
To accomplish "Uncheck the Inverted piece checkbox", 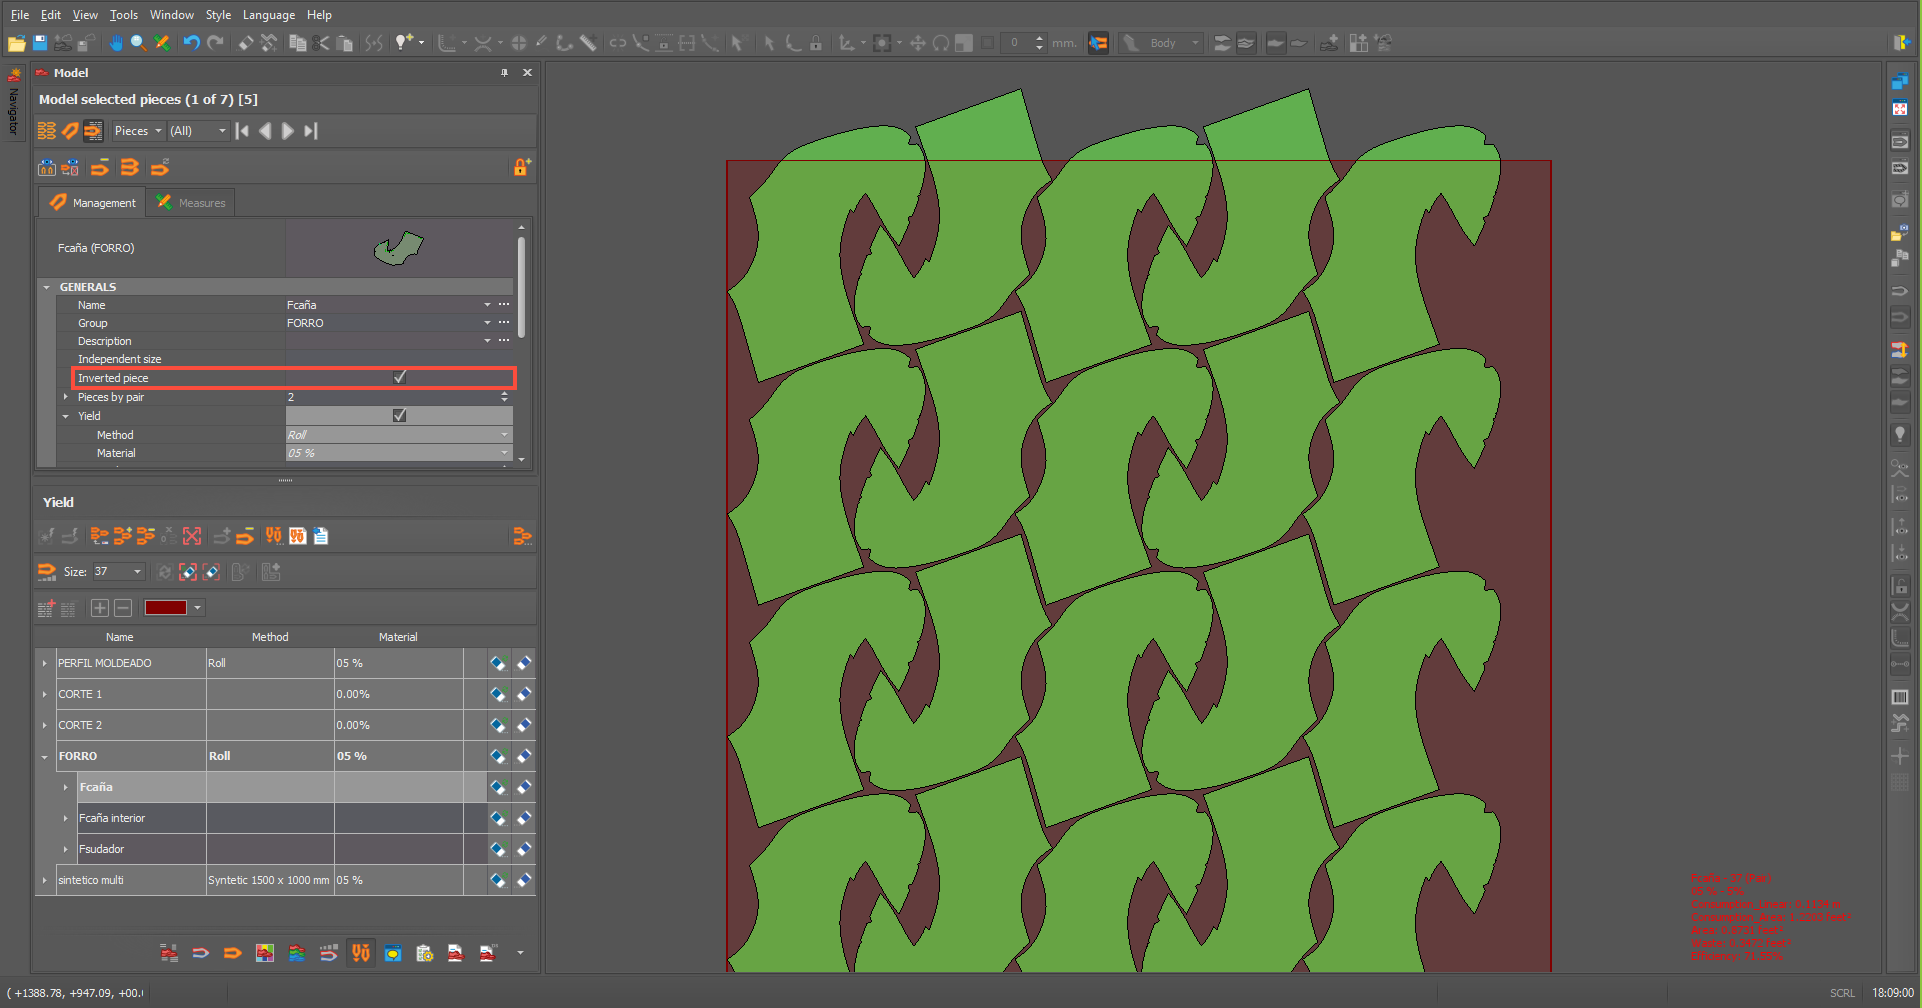I will [400, 377].
